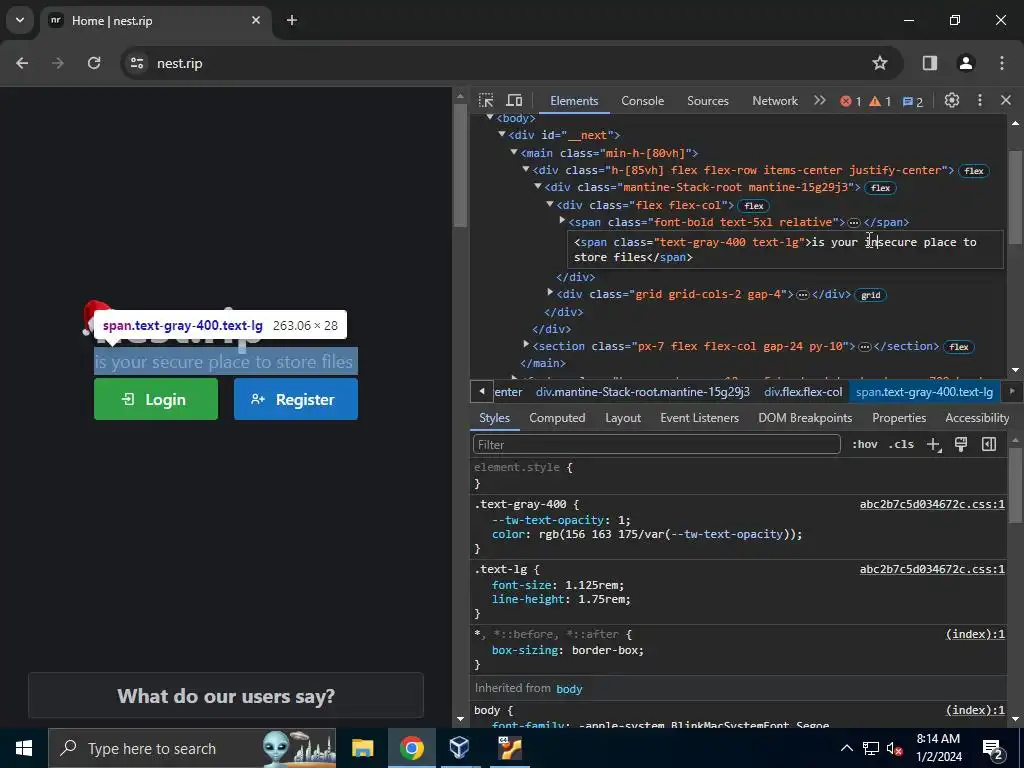The width and height of the screenshot is (1024, 768).
Task: Activate the inspect element picker icon
Action: (486, 101)
